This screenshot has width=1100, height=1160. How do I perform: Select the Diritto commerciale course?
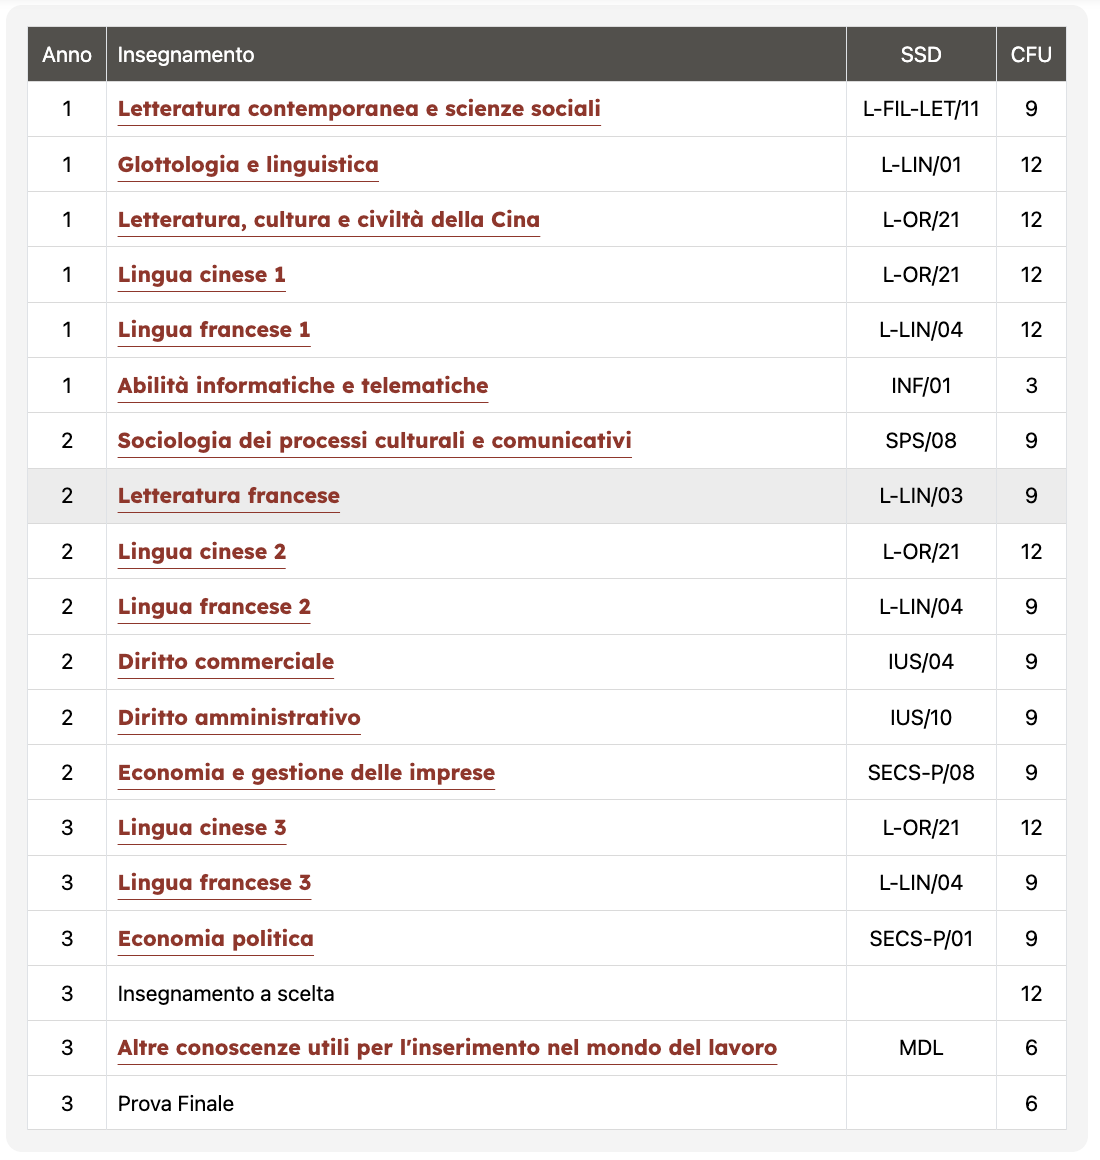[226, 662]
